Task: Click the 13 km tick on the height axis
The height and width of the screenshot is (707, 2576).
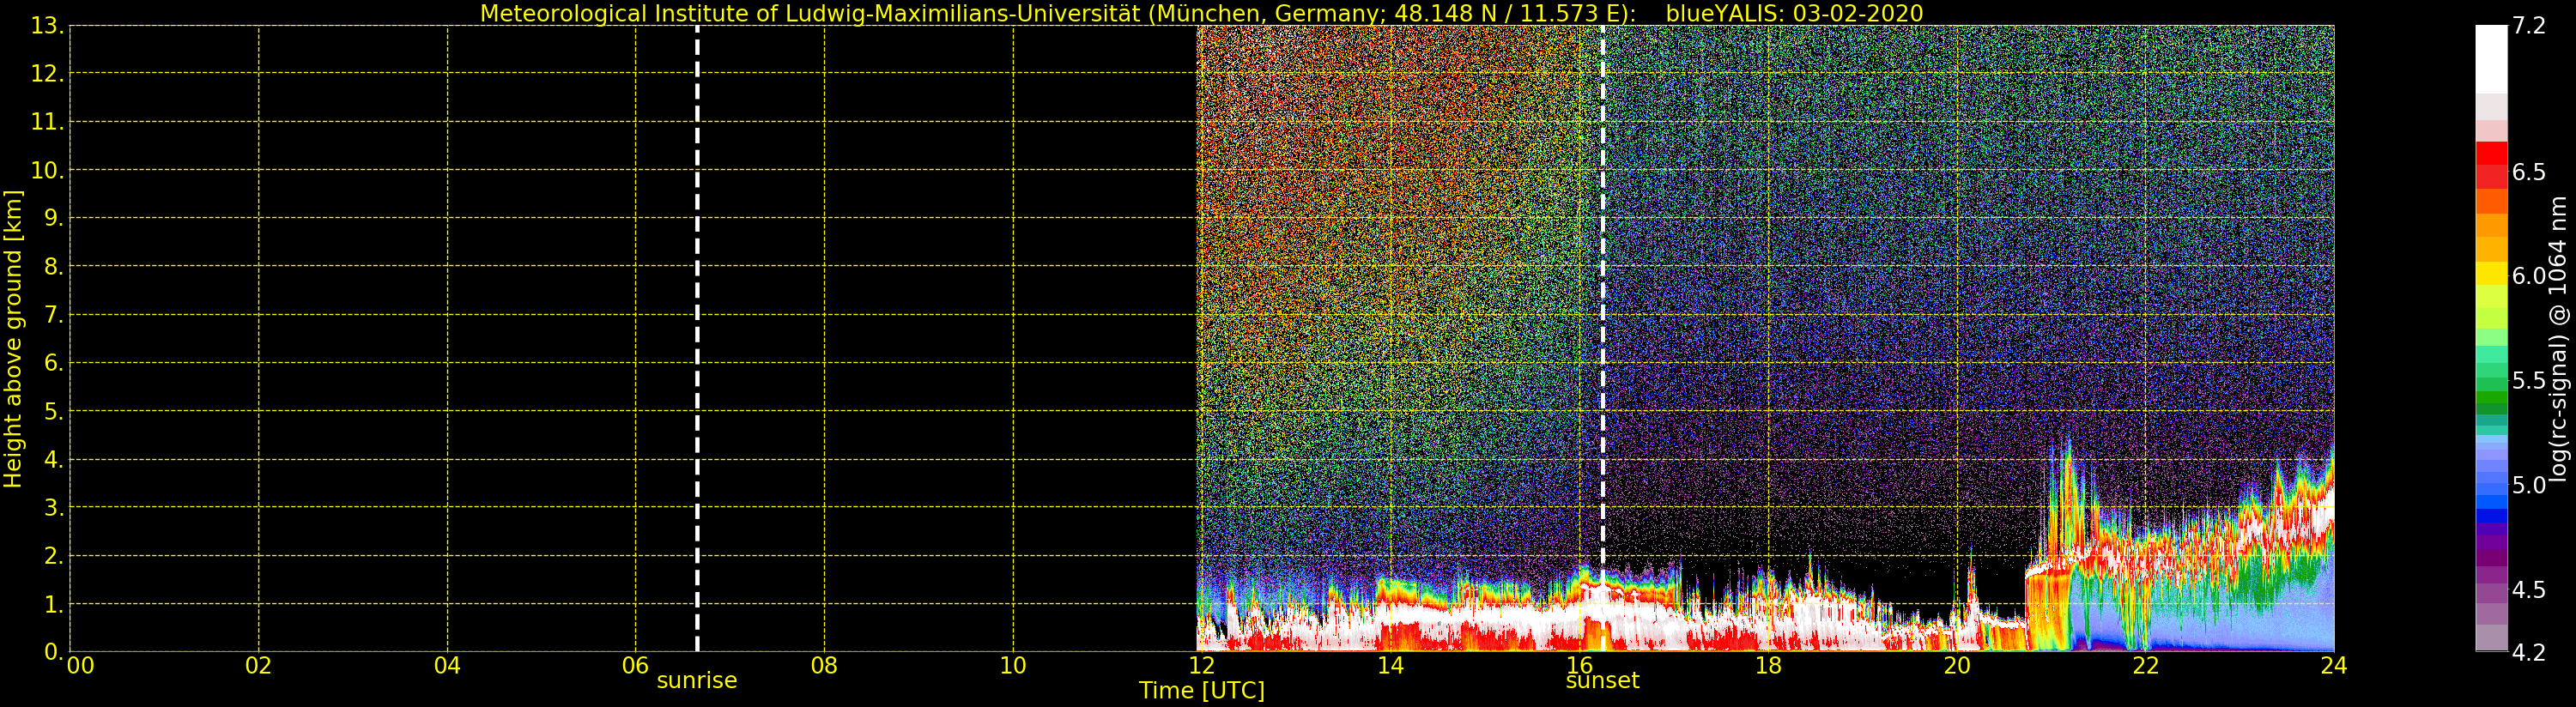Action: pos(45,26)
